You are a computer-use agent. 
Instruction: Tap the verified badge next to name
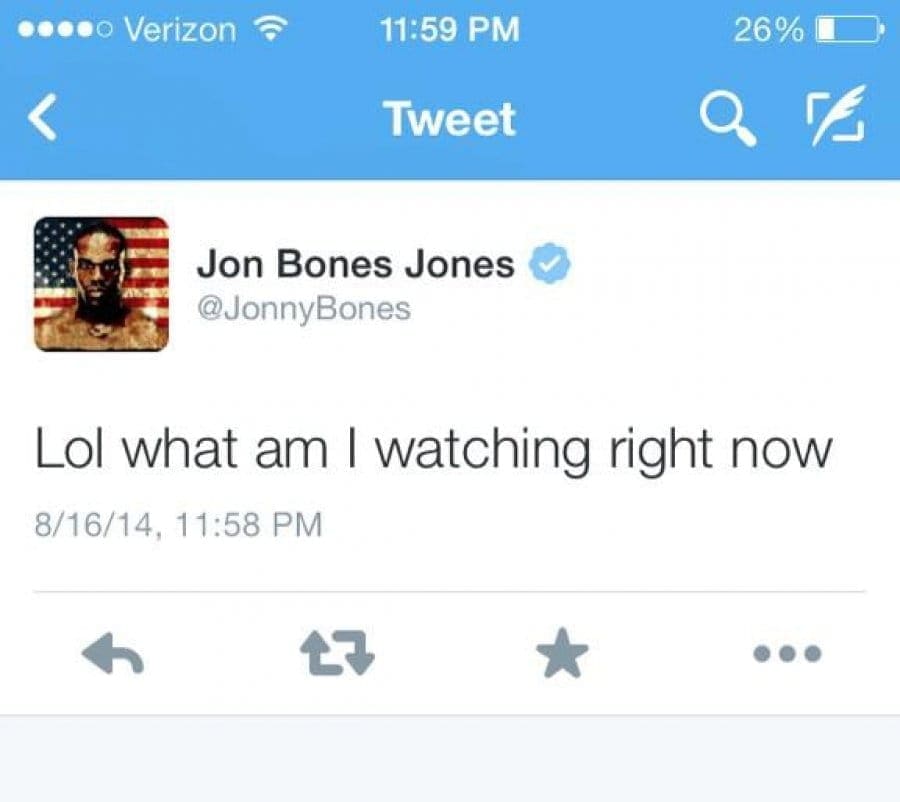[549, 263]
